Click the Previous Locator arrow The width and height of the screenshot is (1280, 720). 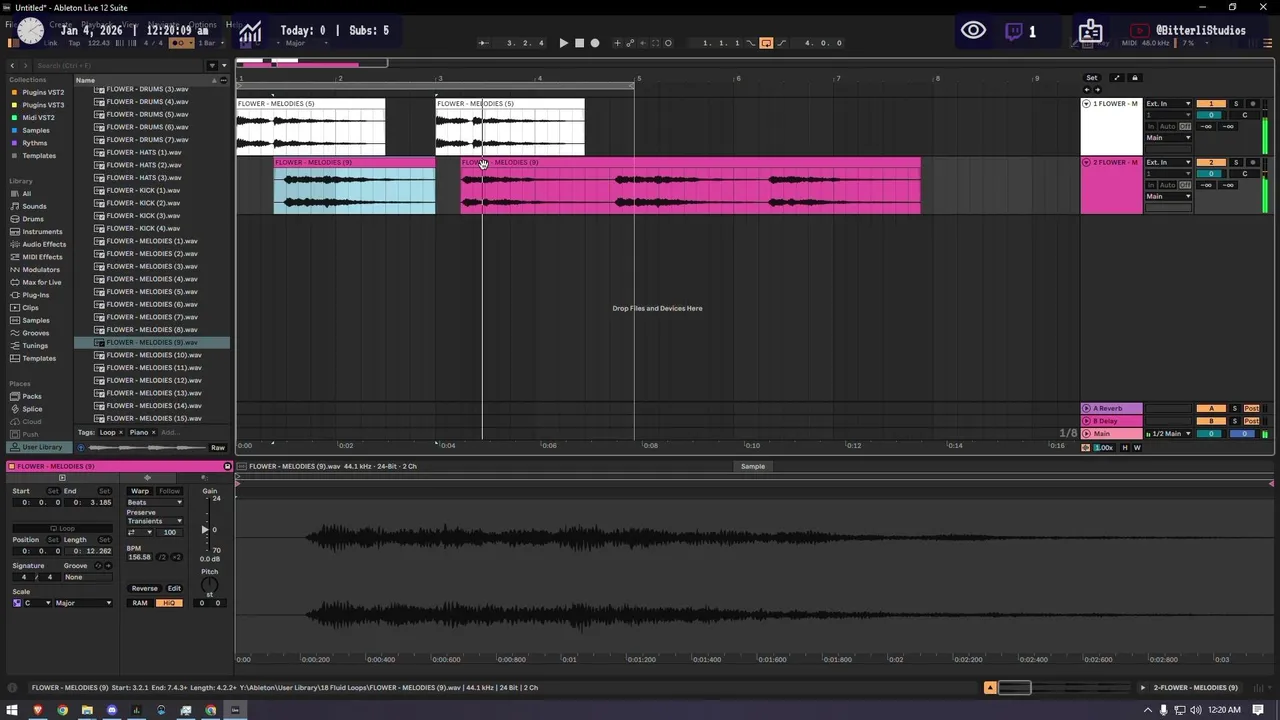pyautogui.click(x=1087, y=90)
